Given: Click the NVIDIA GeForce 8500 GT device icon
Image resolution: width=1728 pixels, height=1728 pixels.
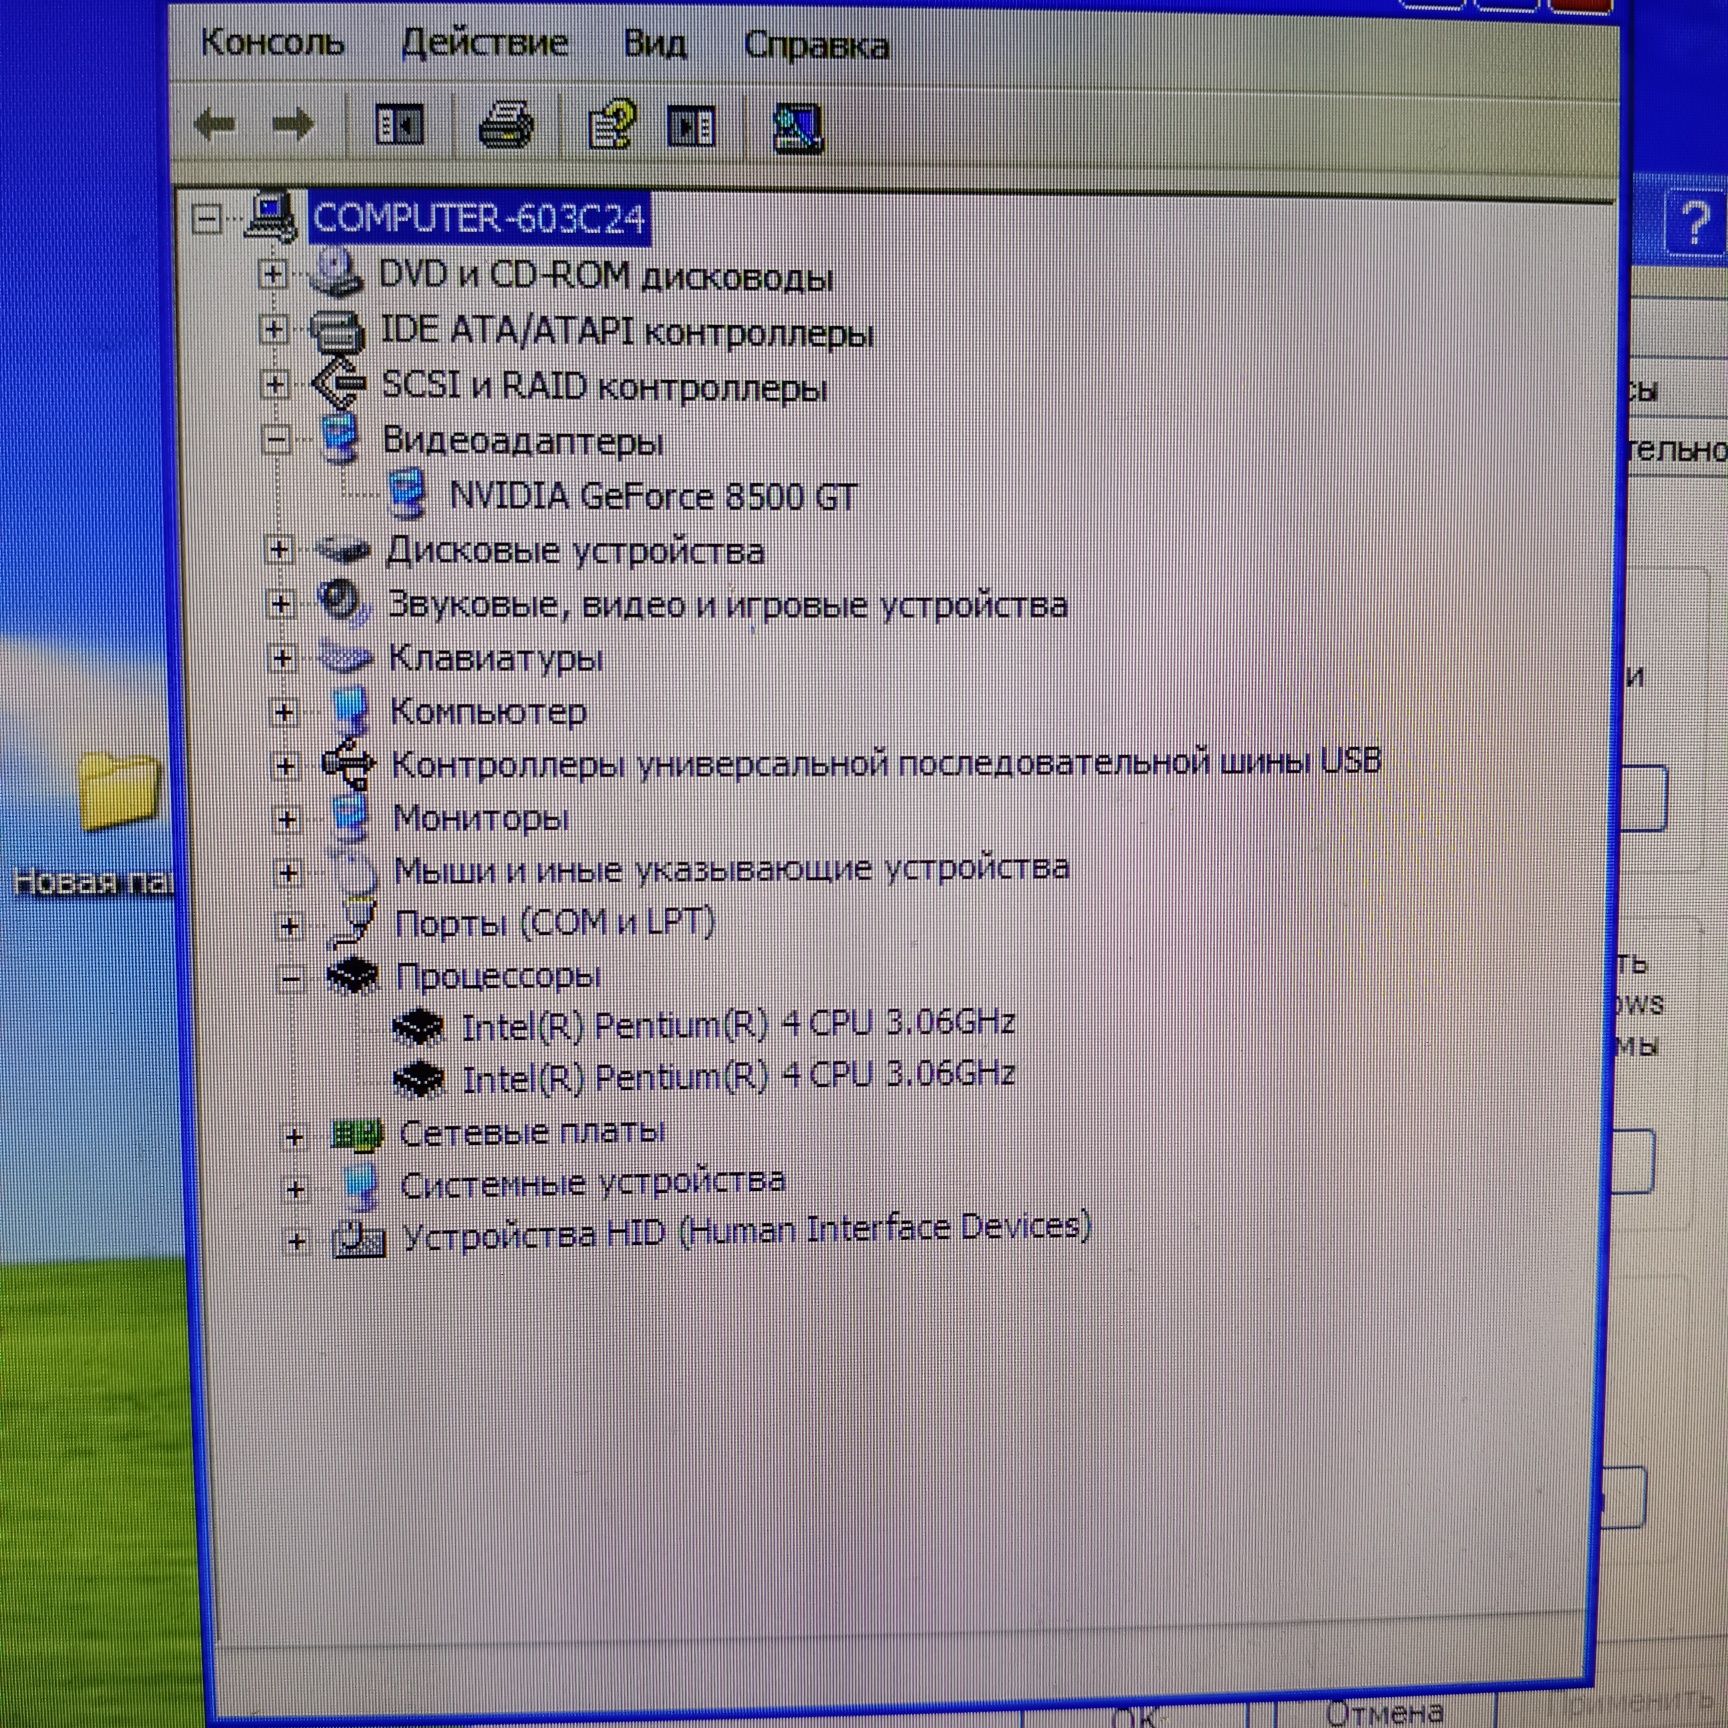Looking at the screenshot, I should (x=406, y=493).
